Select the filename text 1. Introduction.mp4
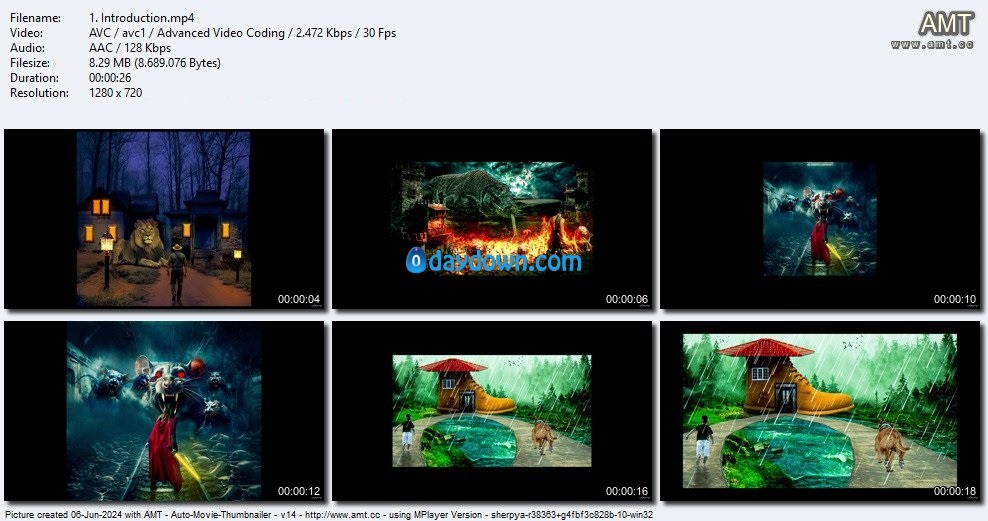 142,18
